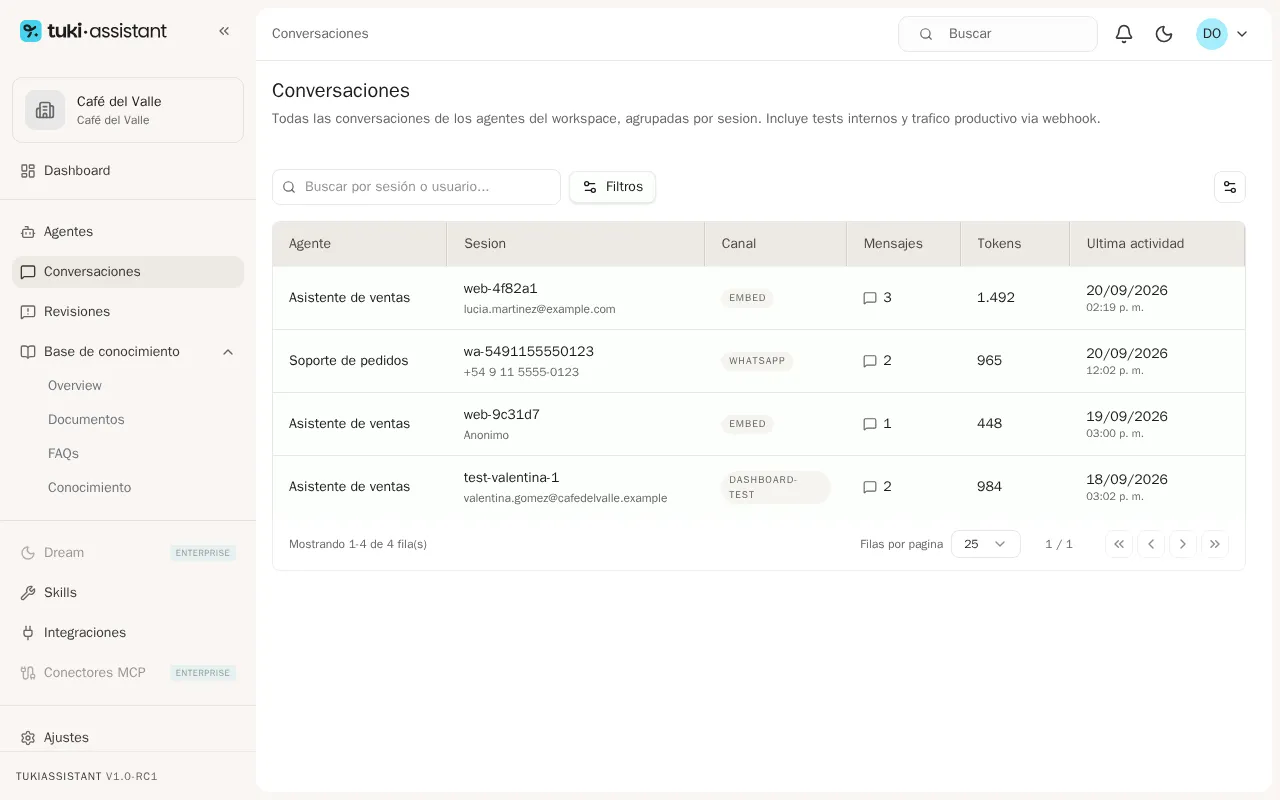Click the Dashboard grid icon
This screenshot has height=800, width=1280.
(x=28, y=171)
